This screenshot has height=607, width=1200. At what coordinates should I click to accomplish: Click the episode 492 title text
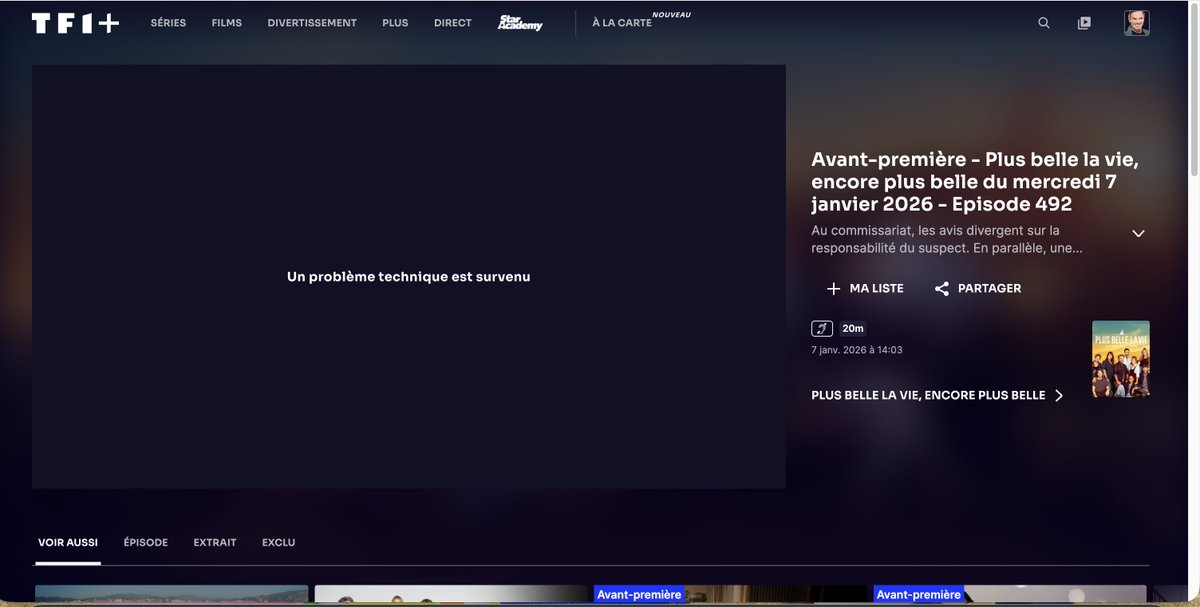point(975,182)
